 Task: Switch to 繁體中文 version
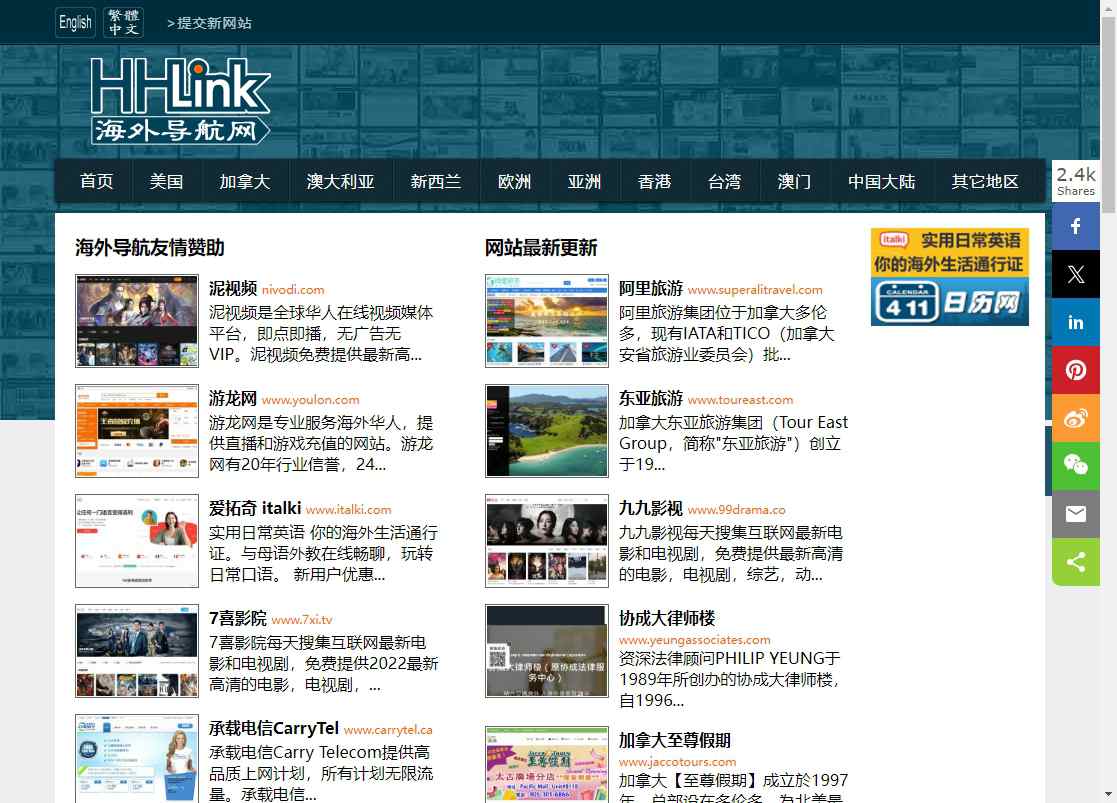pos(123,23)
